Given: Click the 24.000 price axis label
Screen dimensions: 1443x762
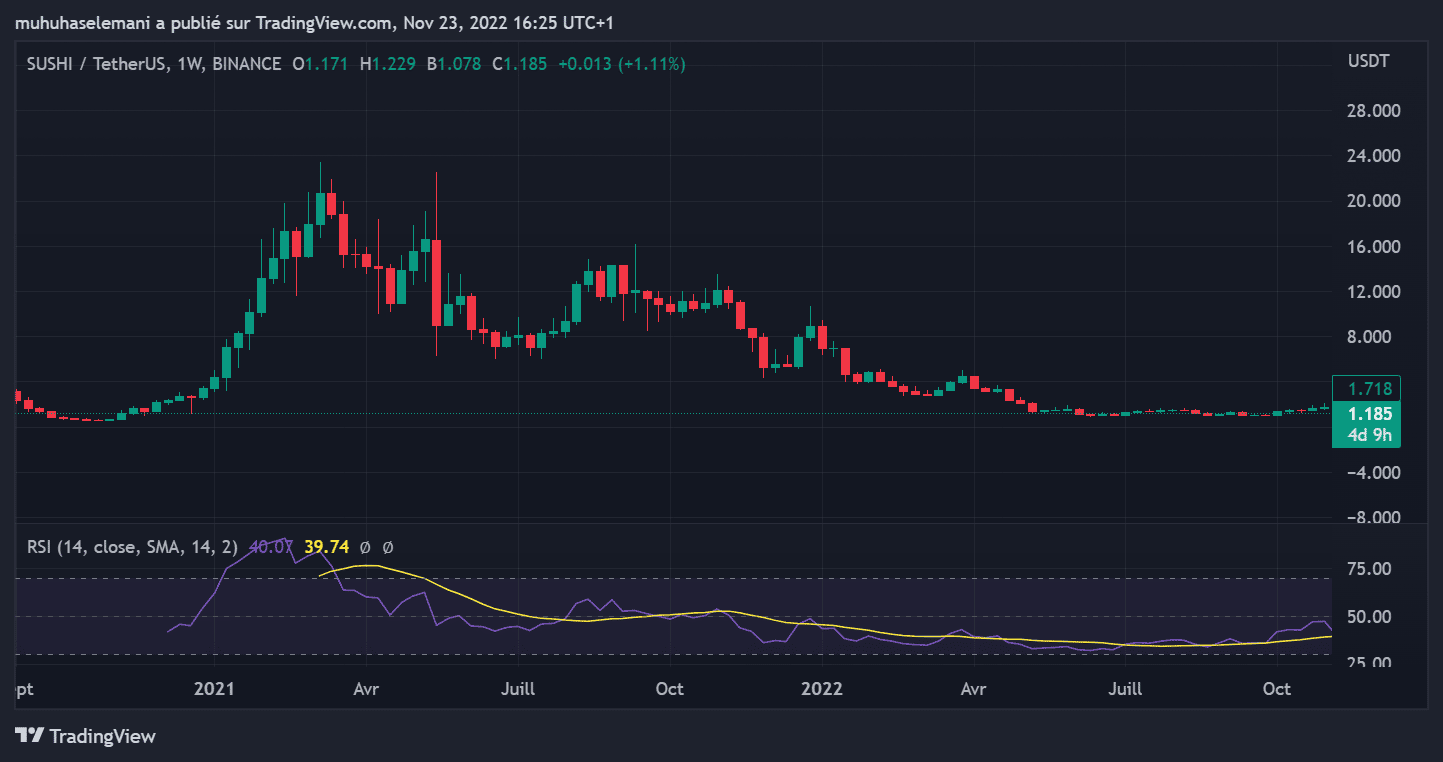Looking at the screenshot, I should [x=1373, y=156].
